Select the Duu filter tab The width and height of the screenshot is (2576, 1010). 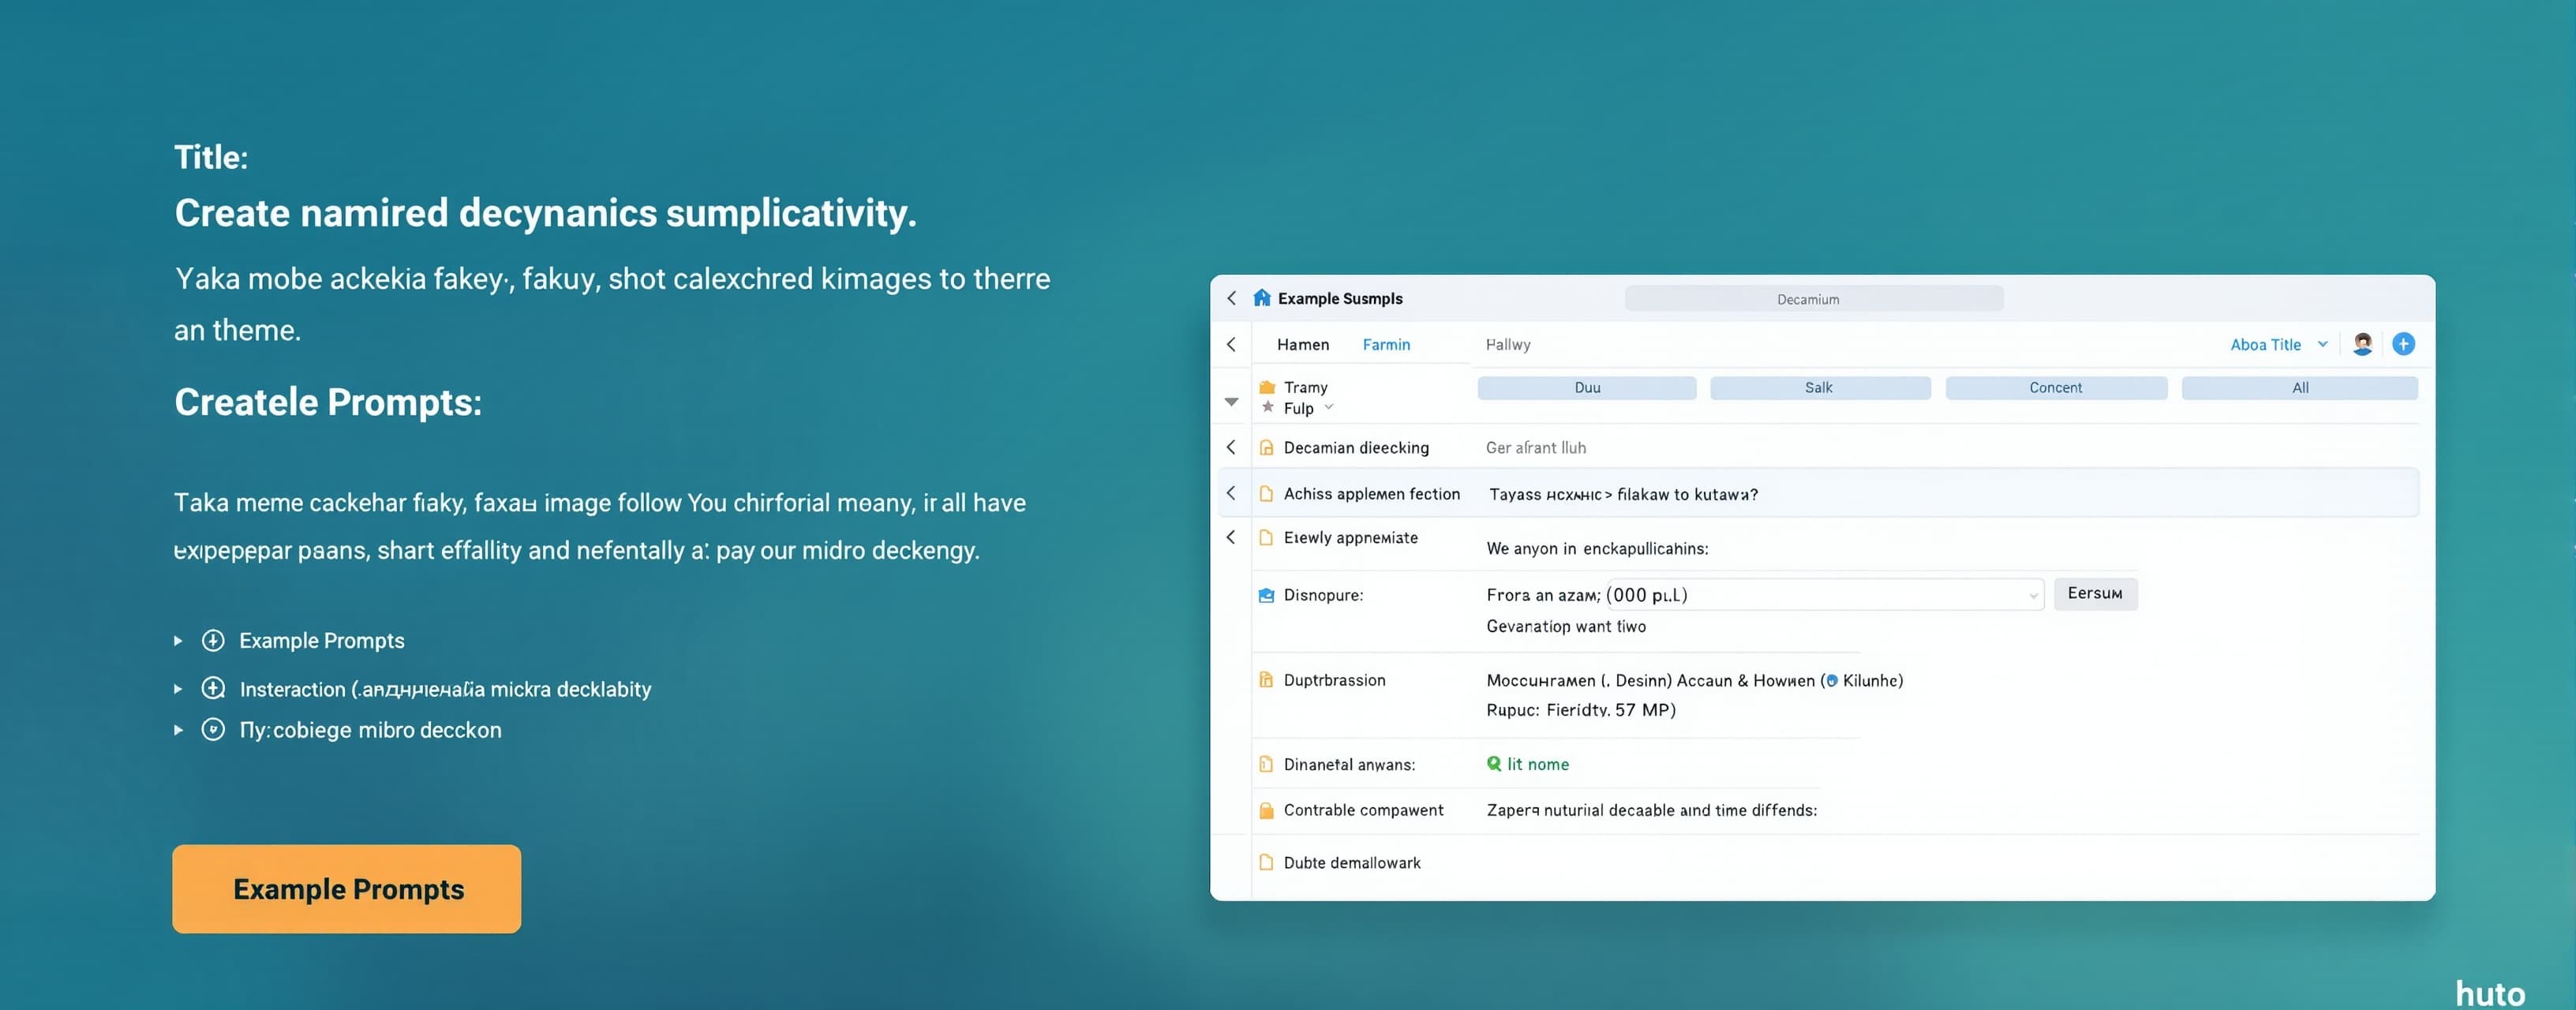pos(1587,388)
